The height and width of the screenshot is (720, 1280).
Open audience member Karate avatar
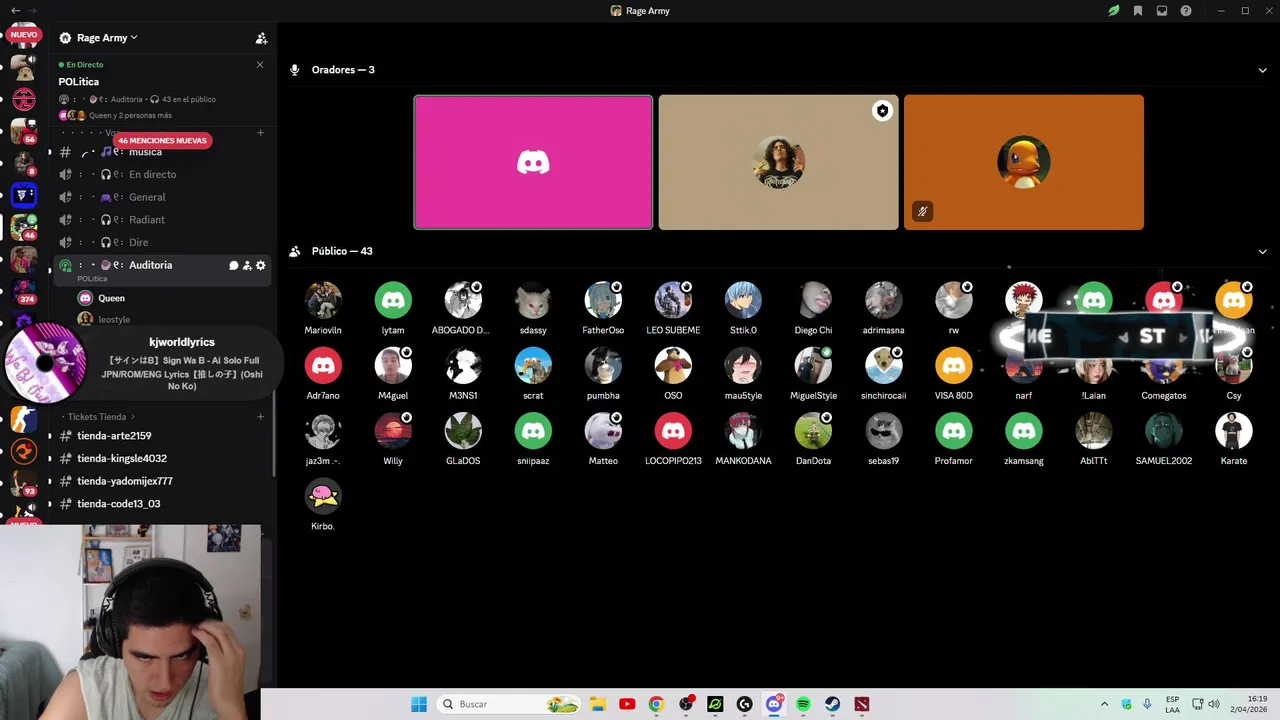tap(1233, 431)
